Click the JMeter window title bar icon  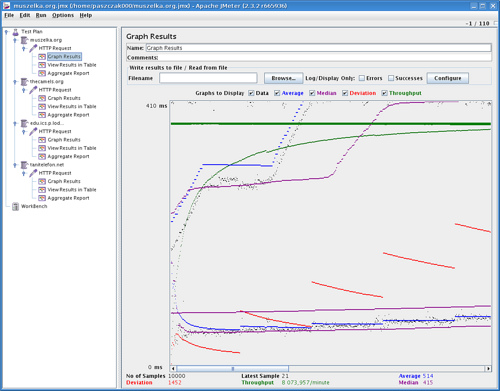[7, 6]
